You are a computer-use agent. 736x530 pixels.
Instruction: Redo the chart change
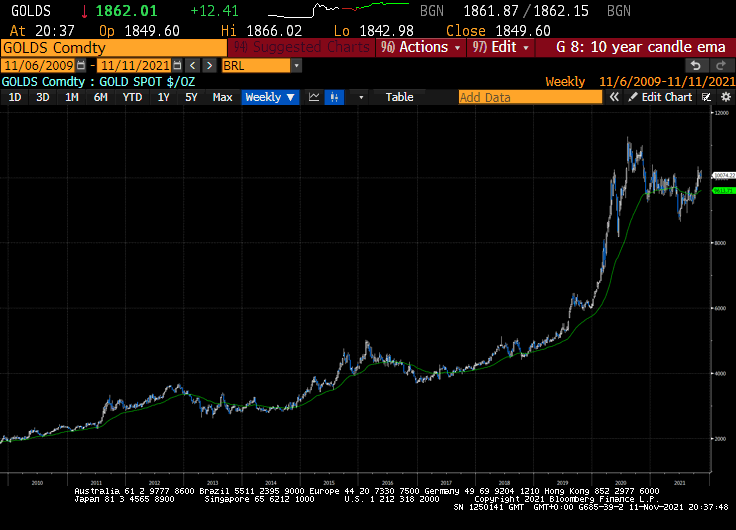[721, 66]
